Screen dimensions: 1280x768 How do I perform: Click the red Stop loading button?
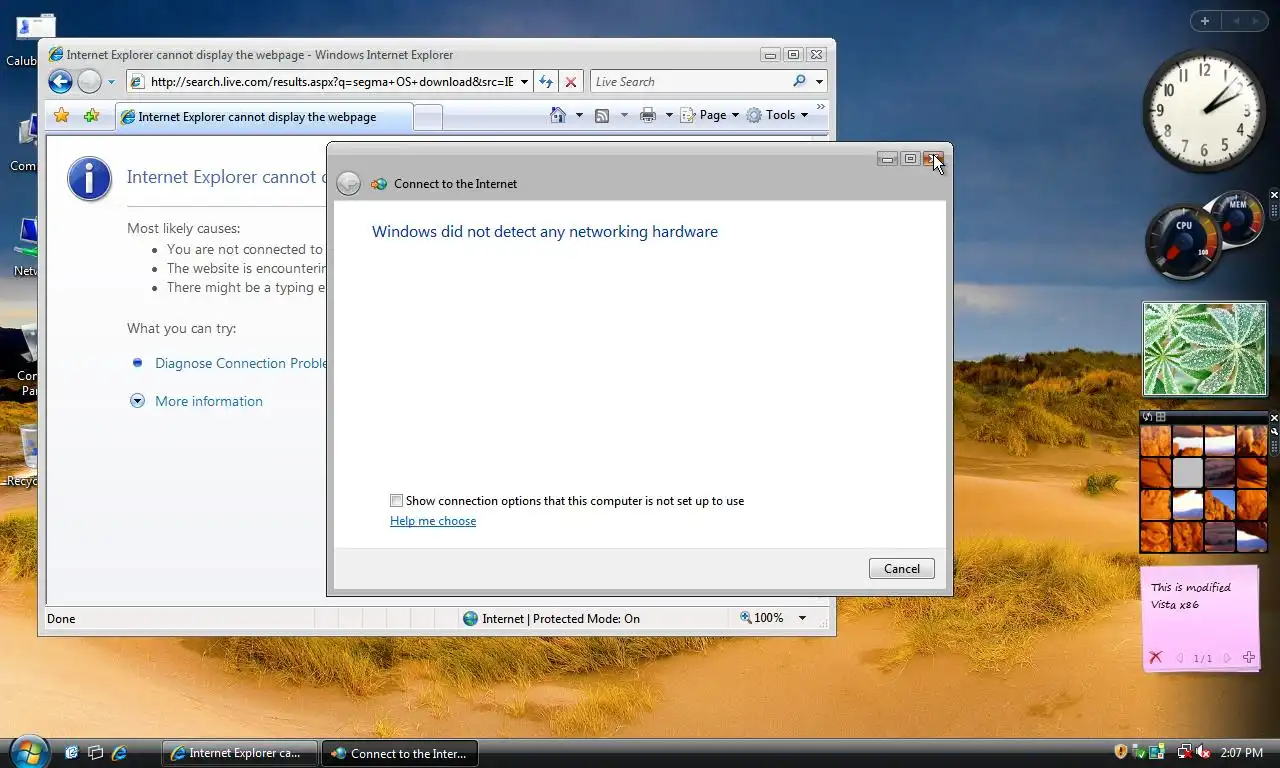570,82
